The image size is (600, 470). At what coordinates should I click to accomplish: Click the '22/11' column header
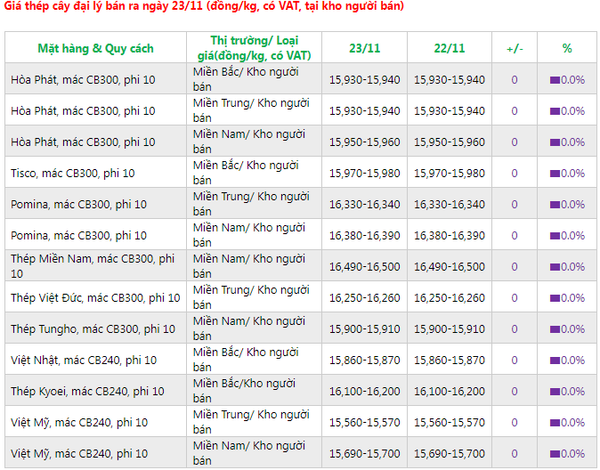449,49
